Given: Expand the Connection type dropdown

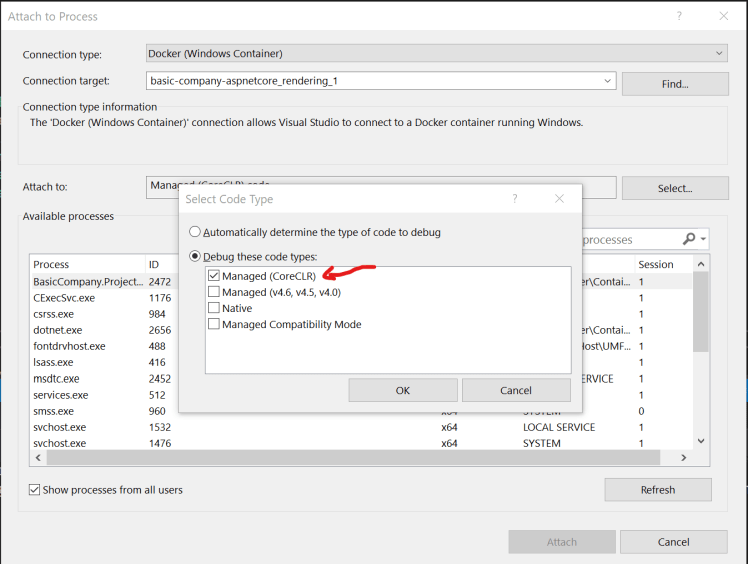Looking at the screenshot, I should click(x=720, y=53).
